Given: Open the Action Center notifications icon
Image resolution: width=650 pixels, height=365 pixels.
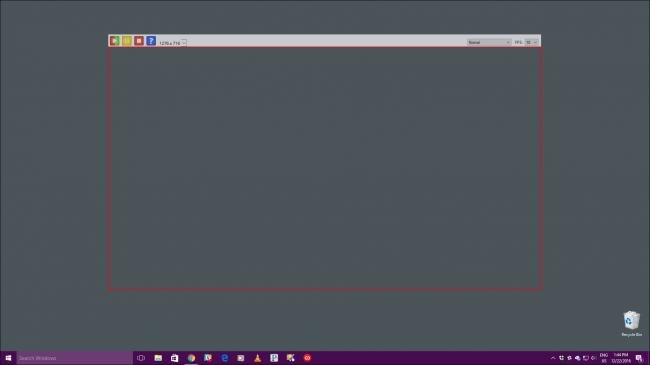Looking at the screenshot, I should click(639, 358).
